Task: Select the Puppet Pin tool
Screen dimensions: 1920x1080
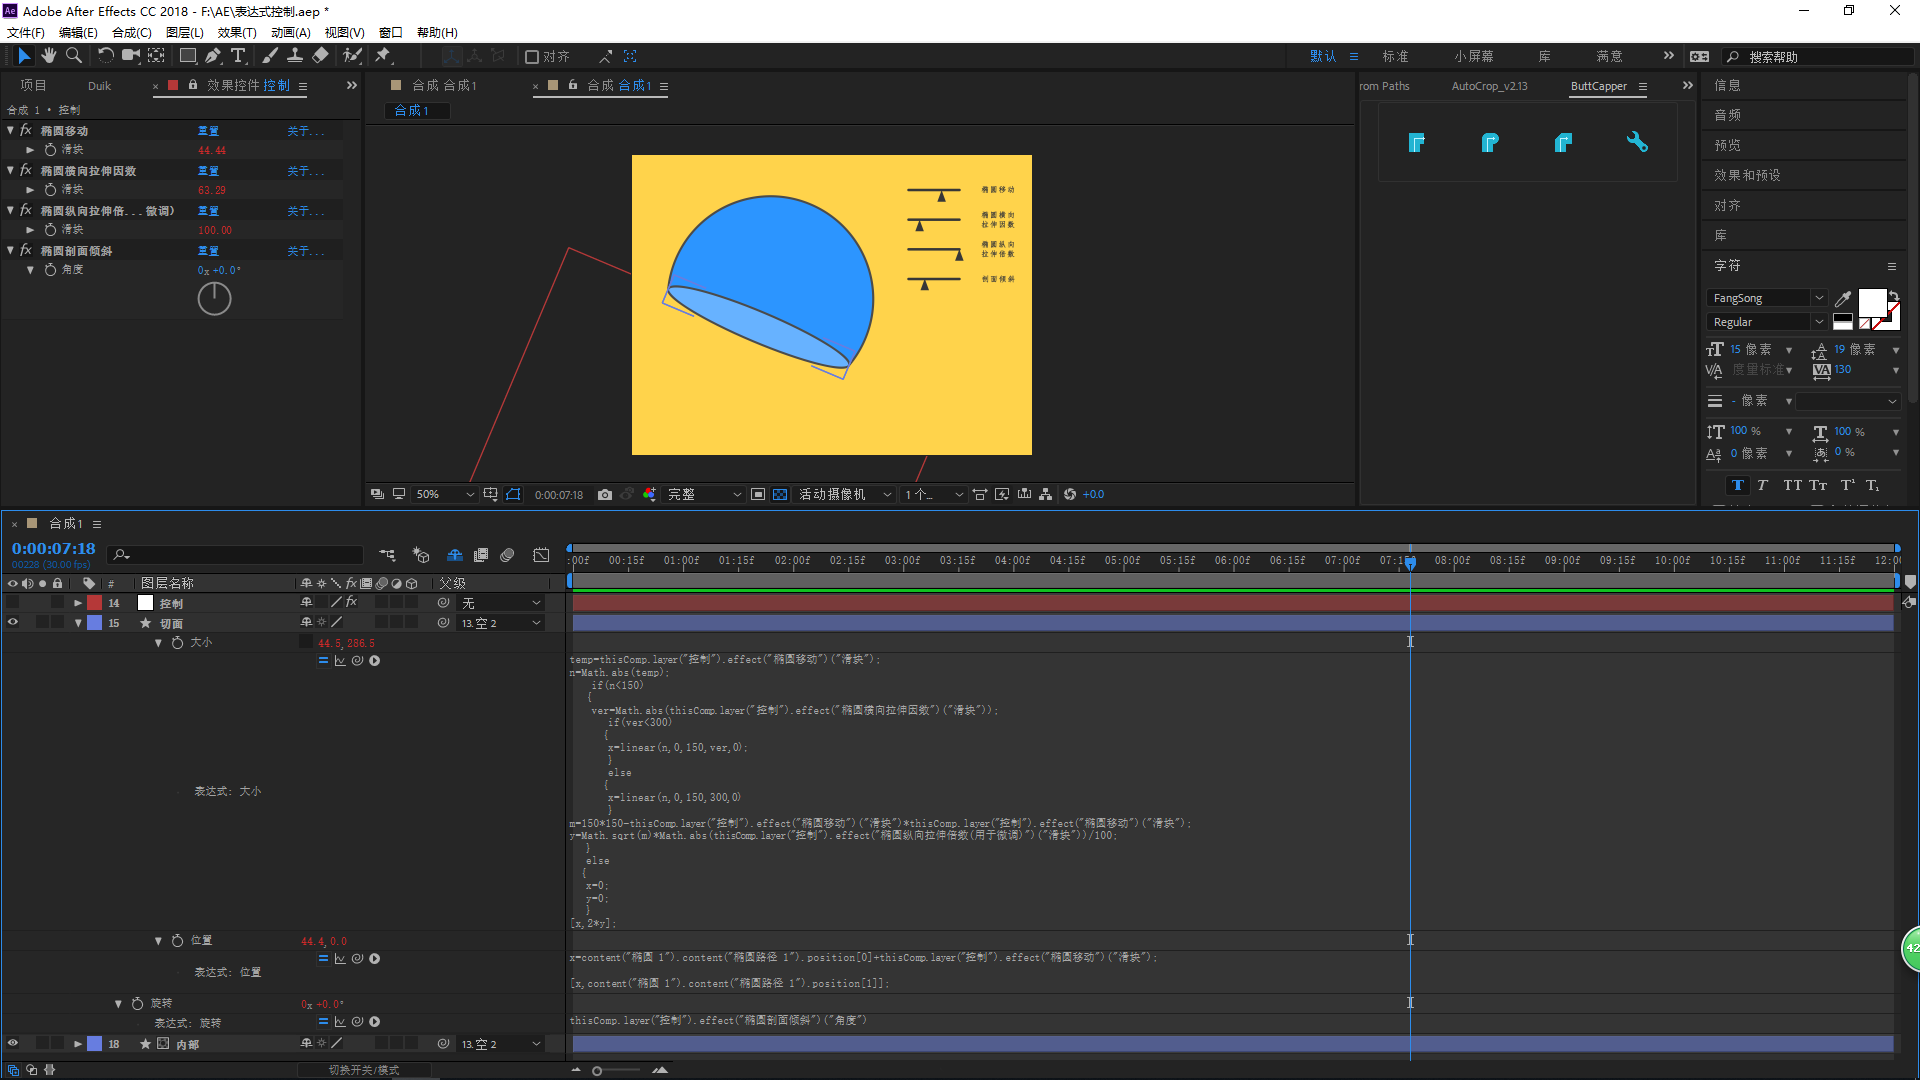Action: [x=383, y=56]
